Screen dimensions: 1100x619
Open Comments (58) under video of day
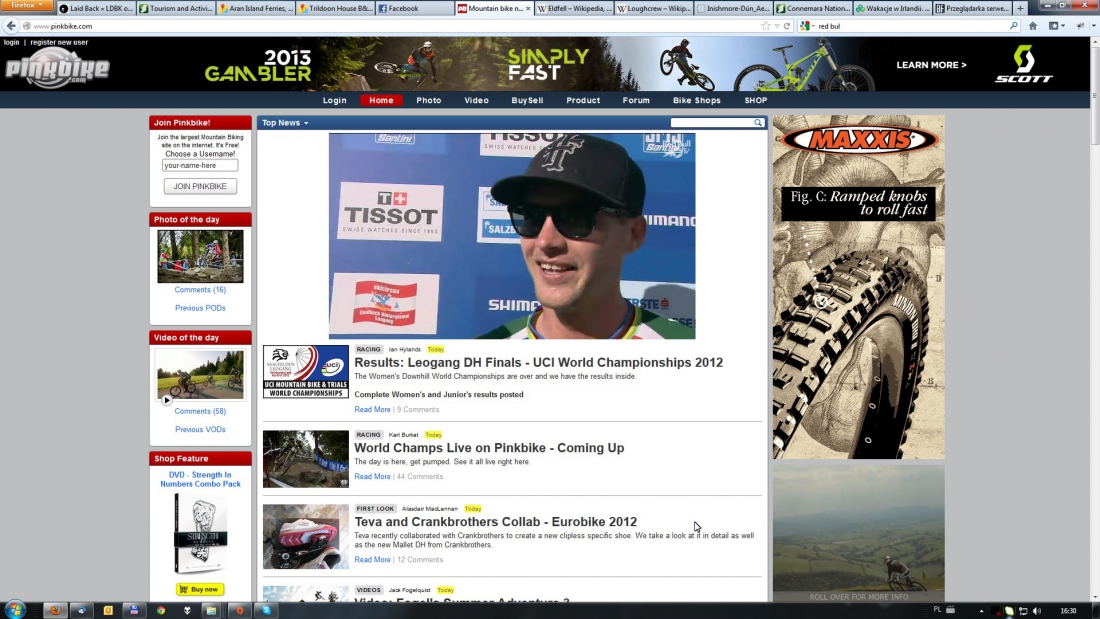[x=200, y=411]
